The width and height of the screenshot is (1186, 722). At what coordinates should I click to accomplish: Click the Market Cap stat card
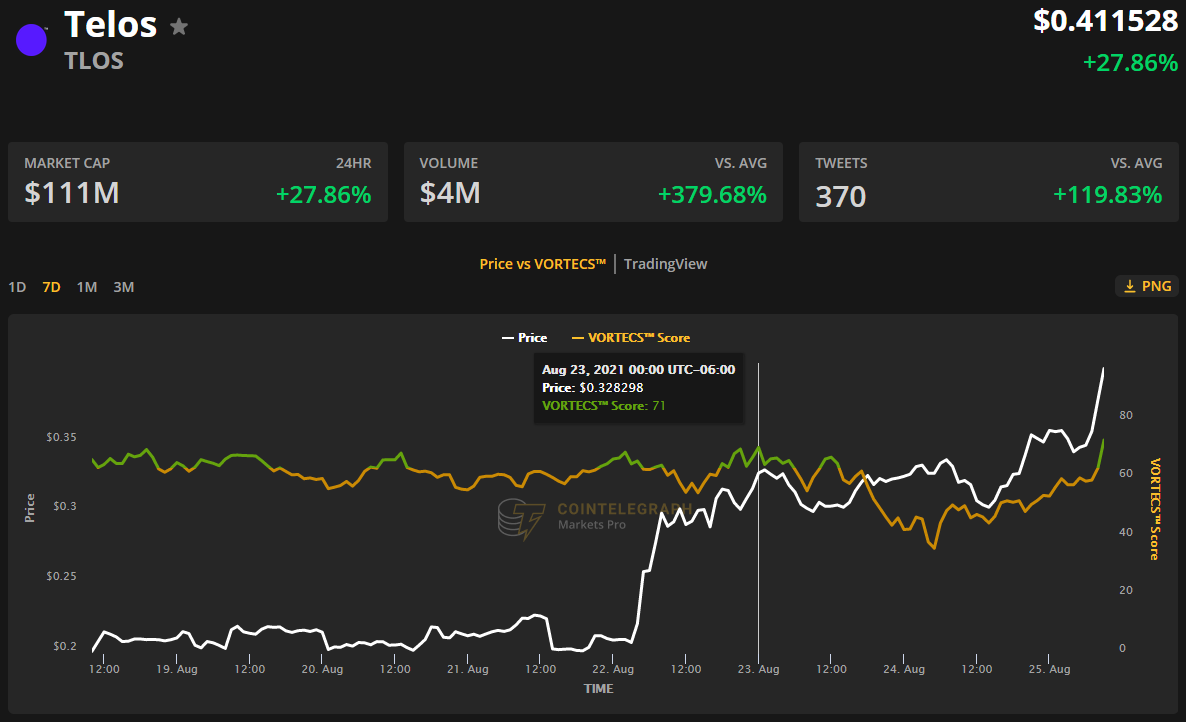pos(197,181)
